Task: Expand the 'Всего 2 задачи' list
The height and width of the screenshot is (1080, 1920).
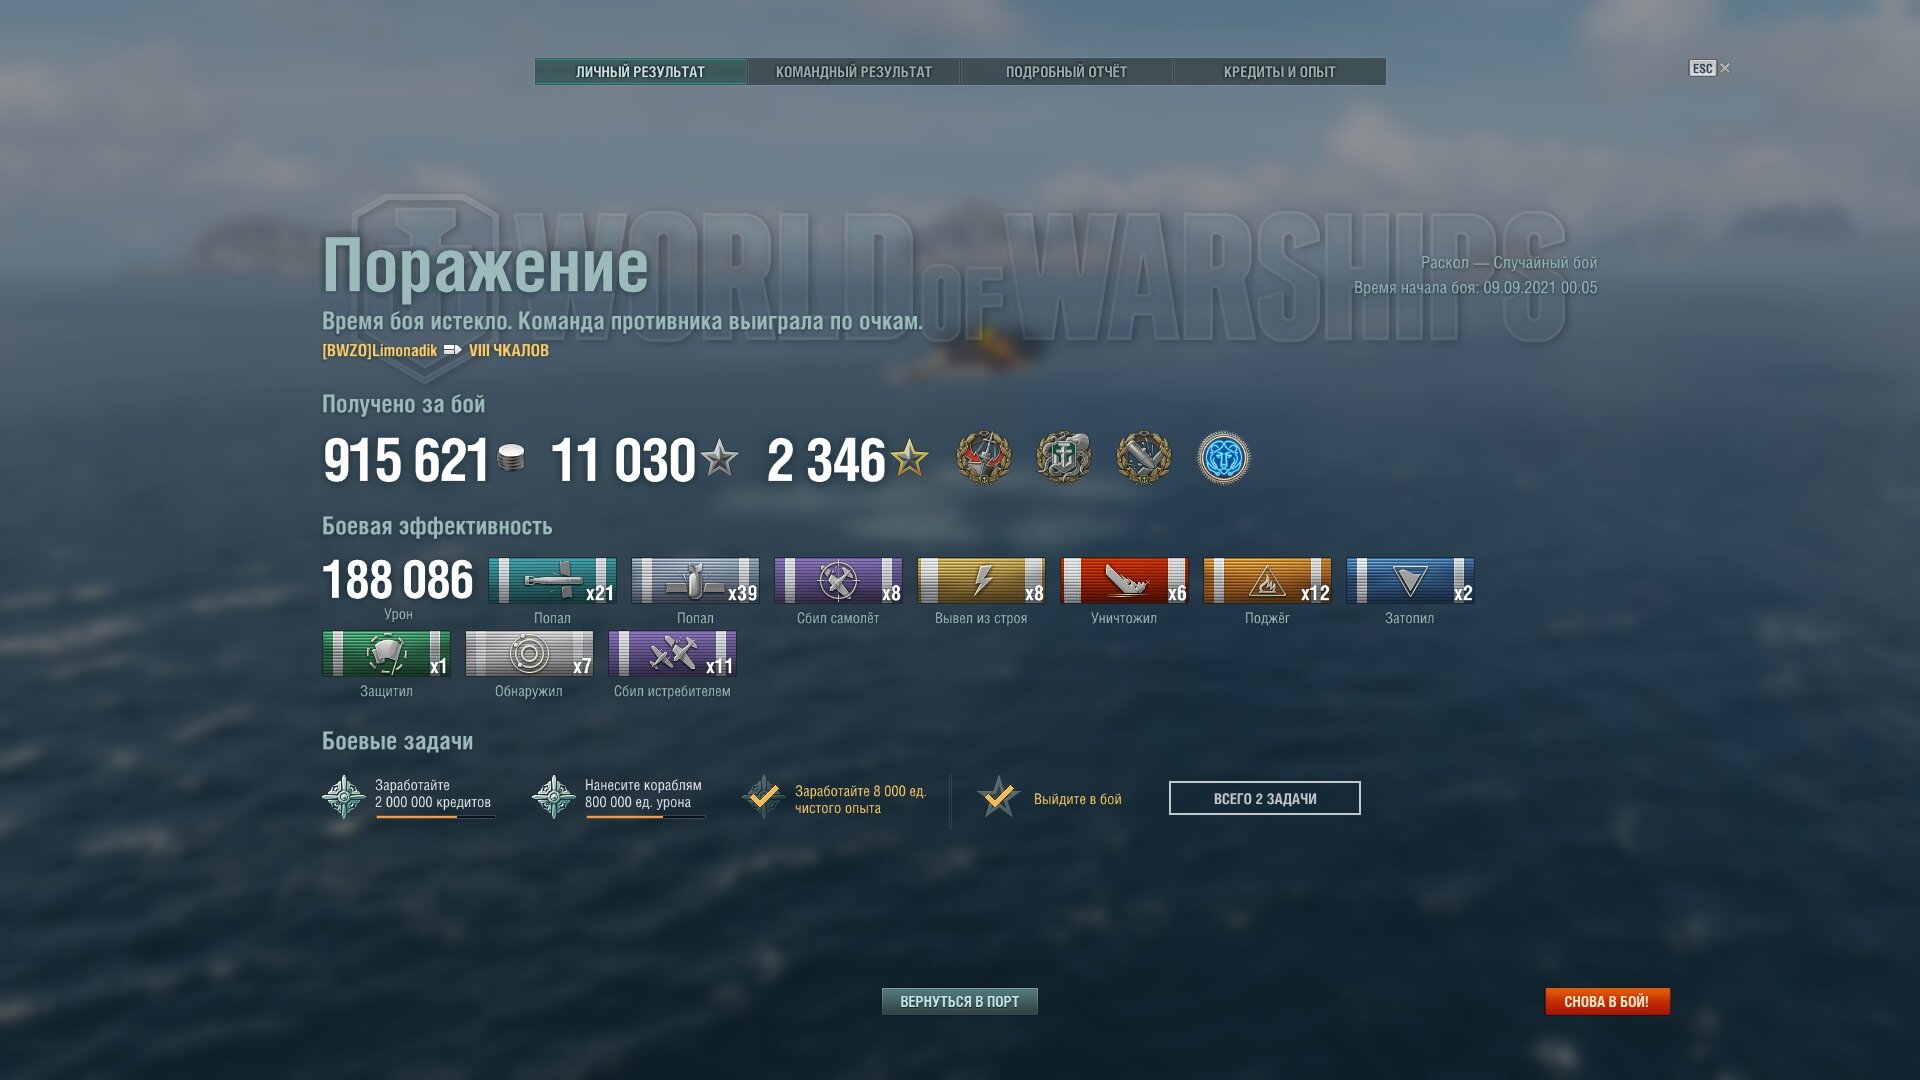Action: click(1265, 798)
